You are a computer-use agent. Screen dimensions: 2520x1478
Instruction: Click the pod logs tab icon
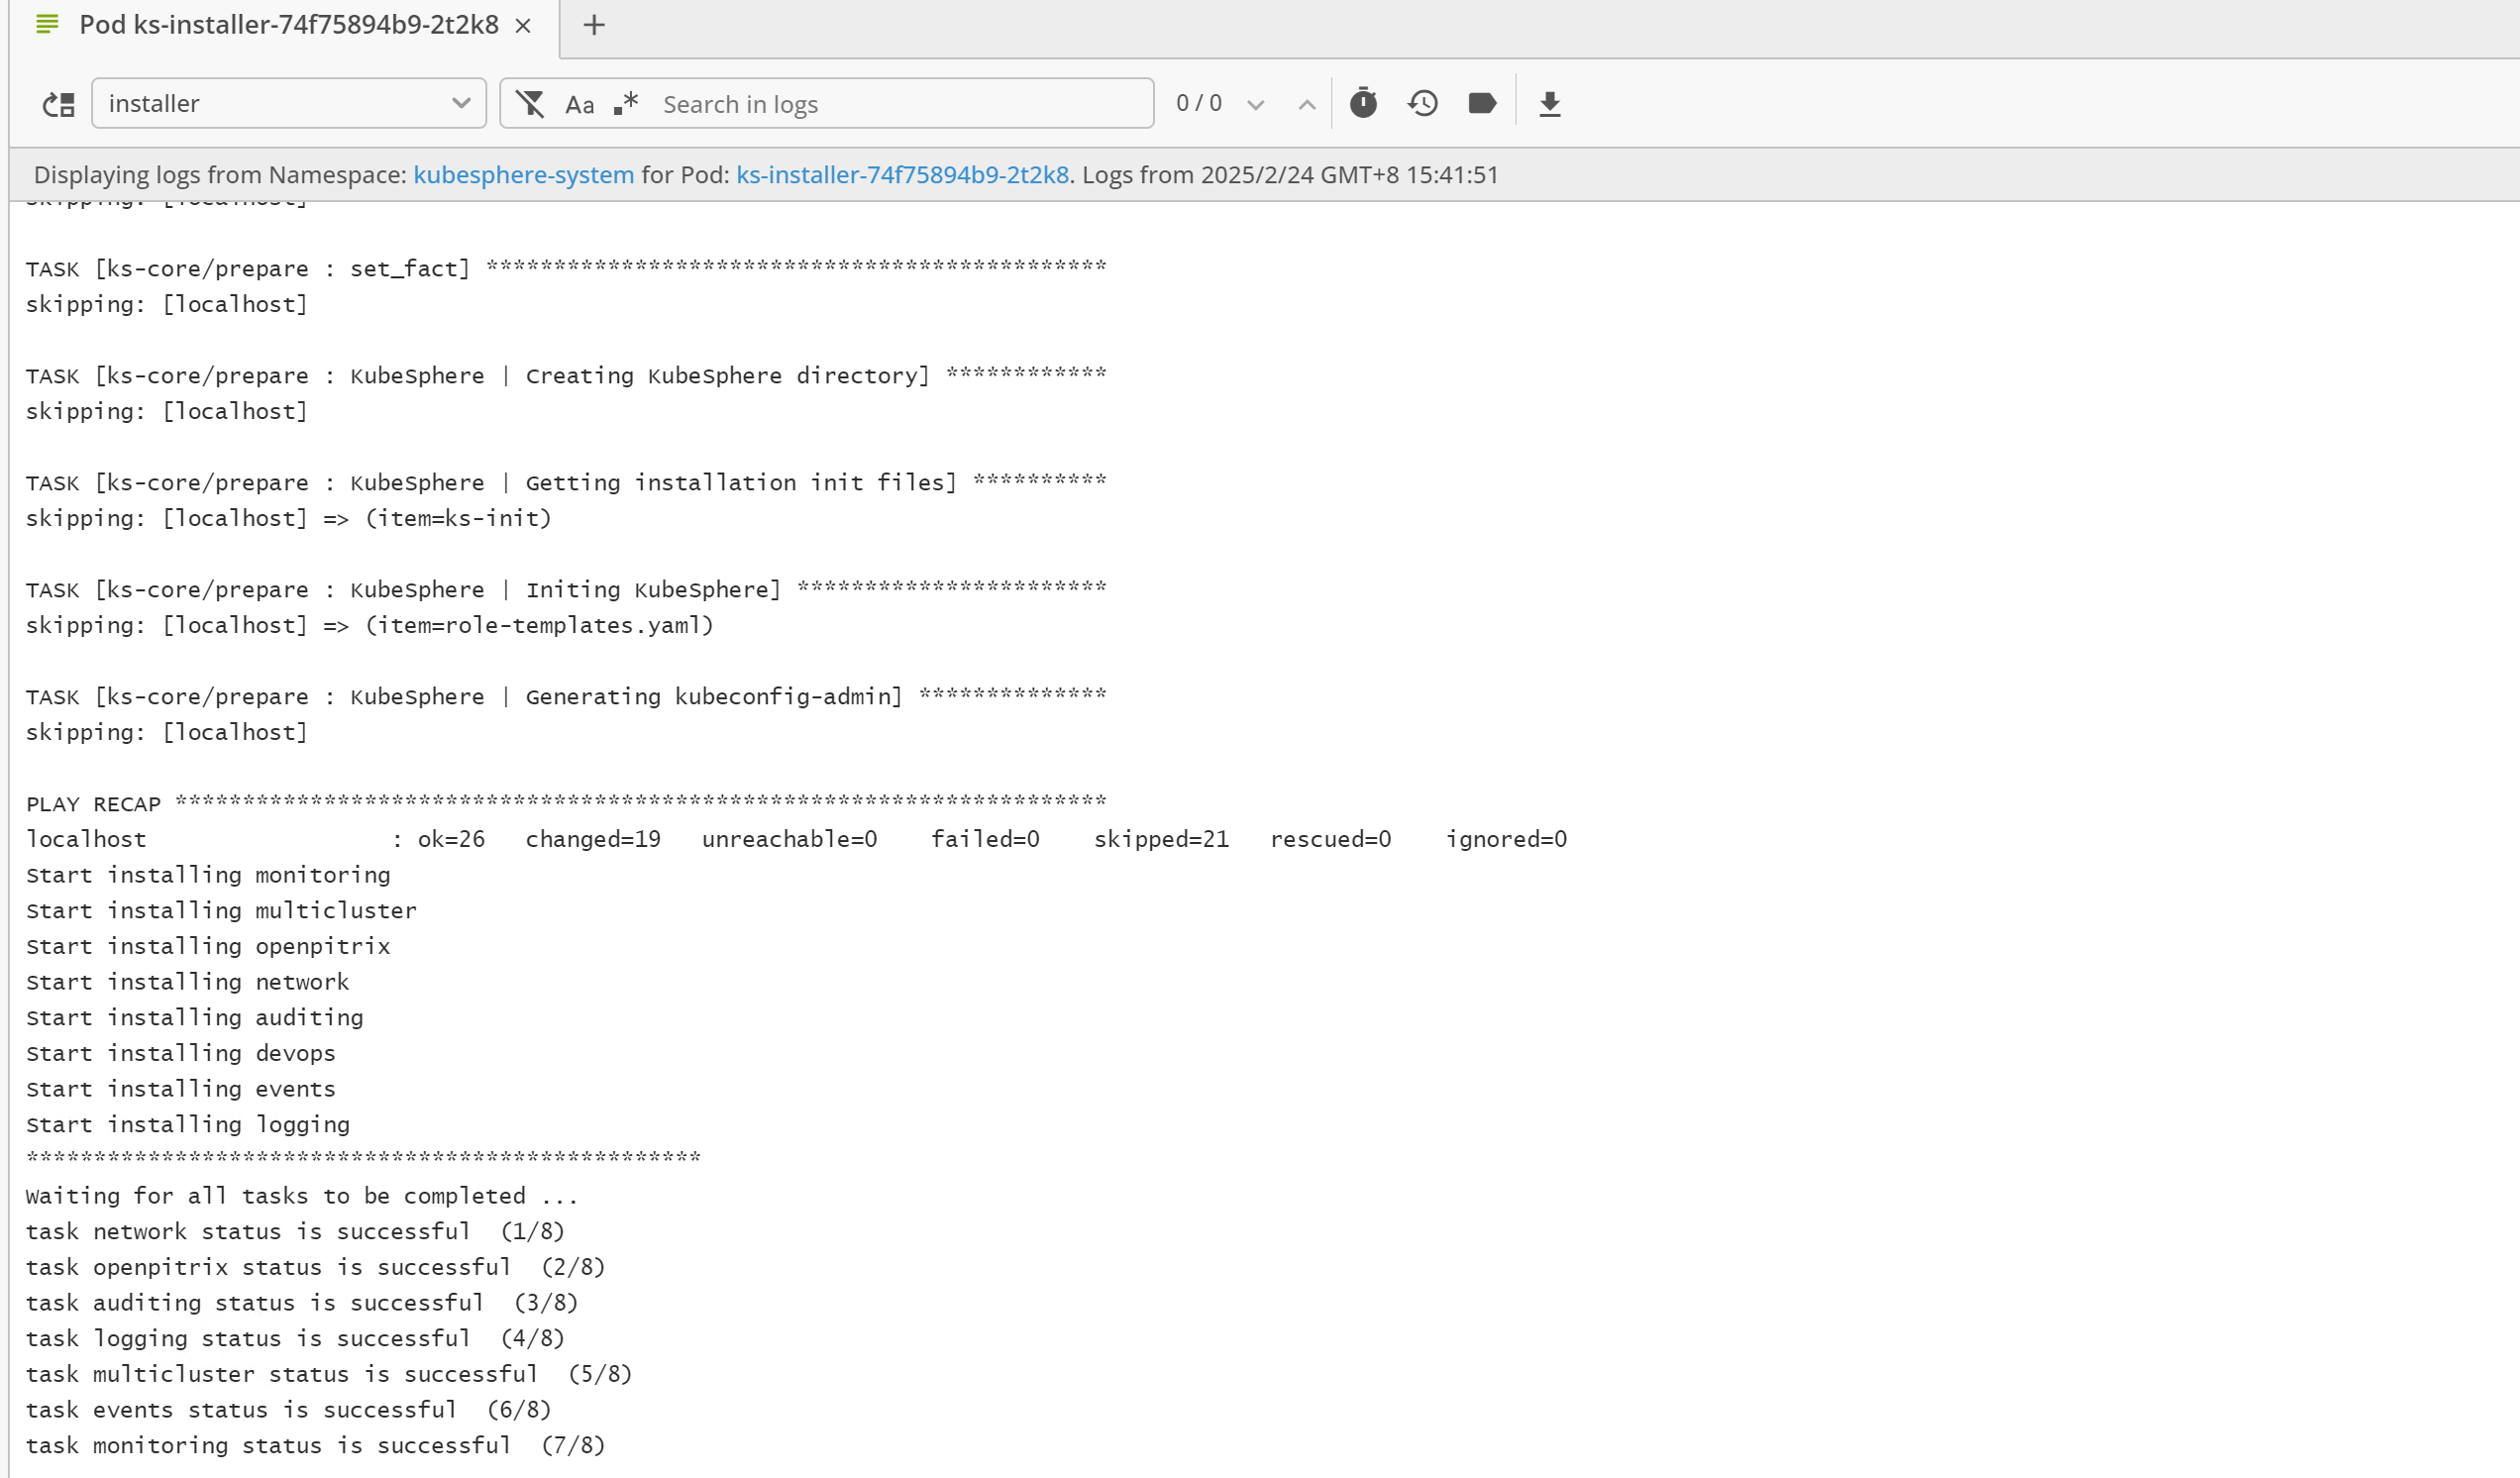coord(47,24)
